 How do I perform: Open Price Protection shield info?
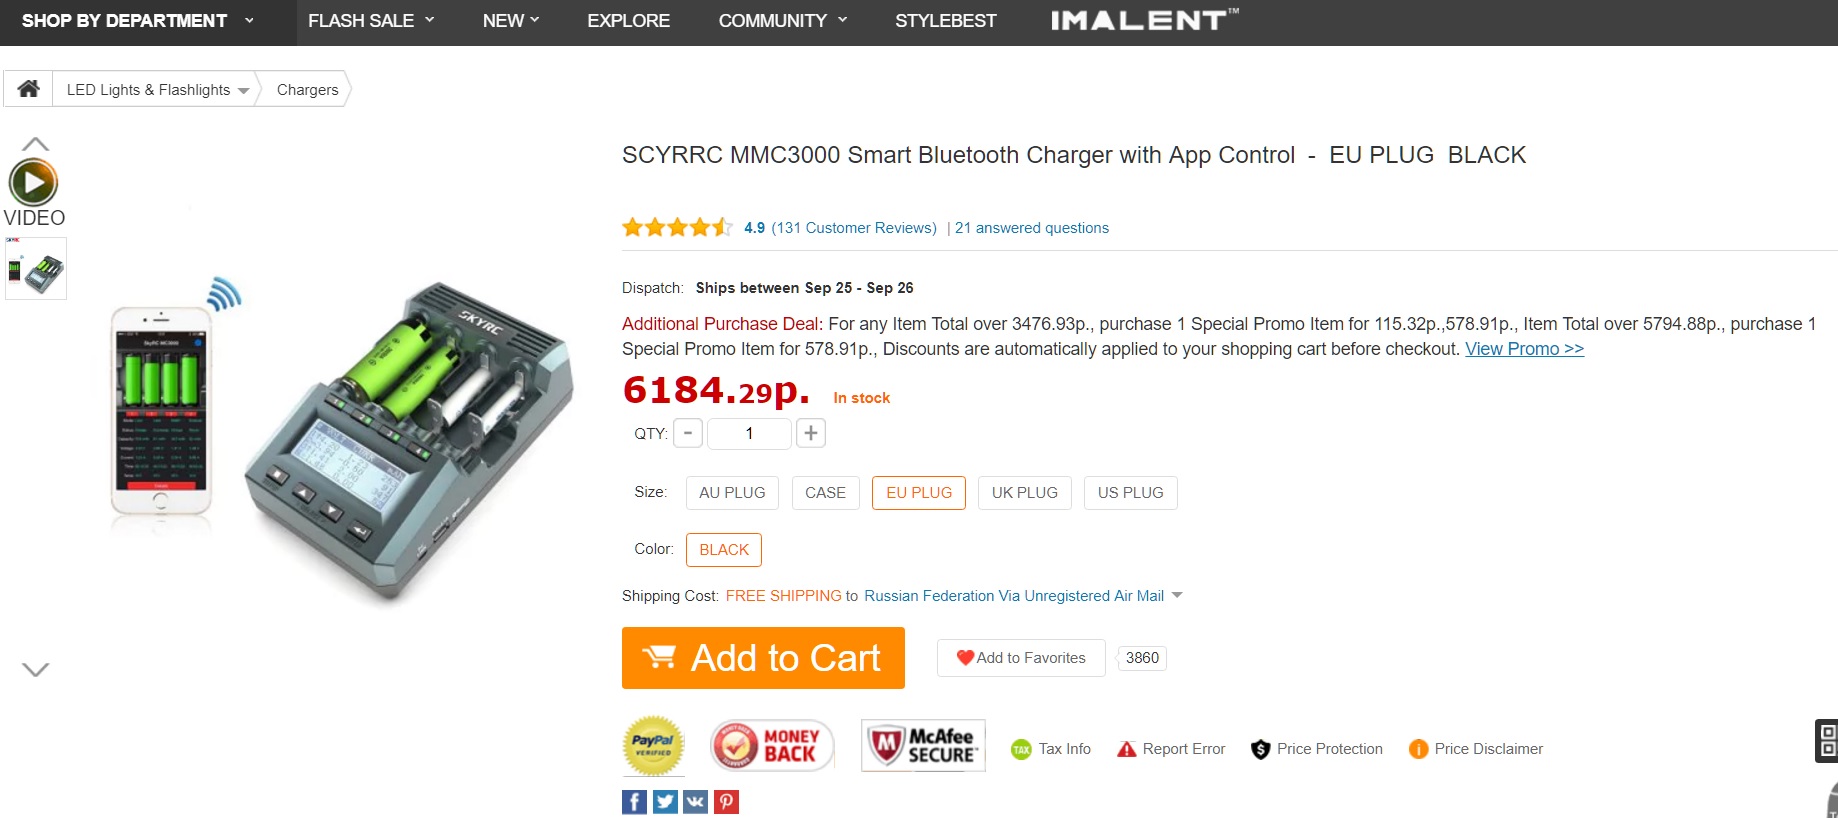pos(1261,749)
